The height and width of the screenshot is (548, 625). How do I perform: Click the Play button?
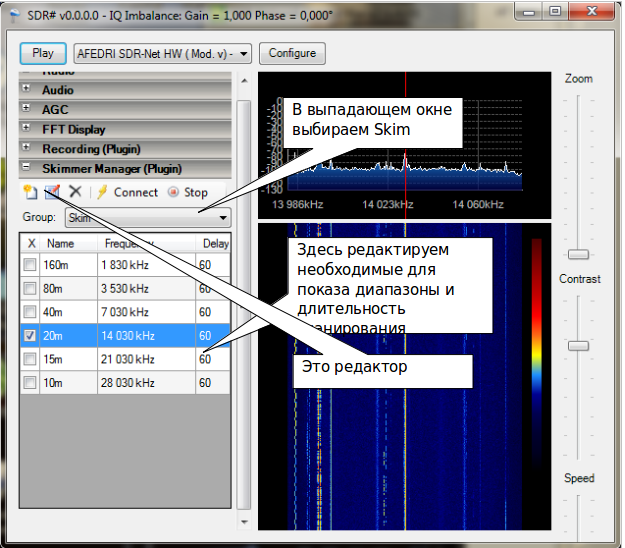point(43,53)
